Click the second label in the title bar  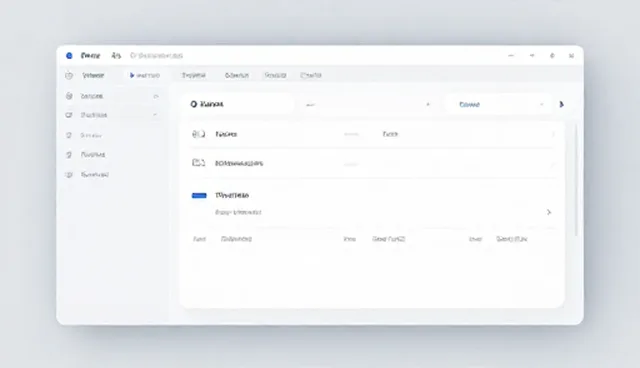116,55
